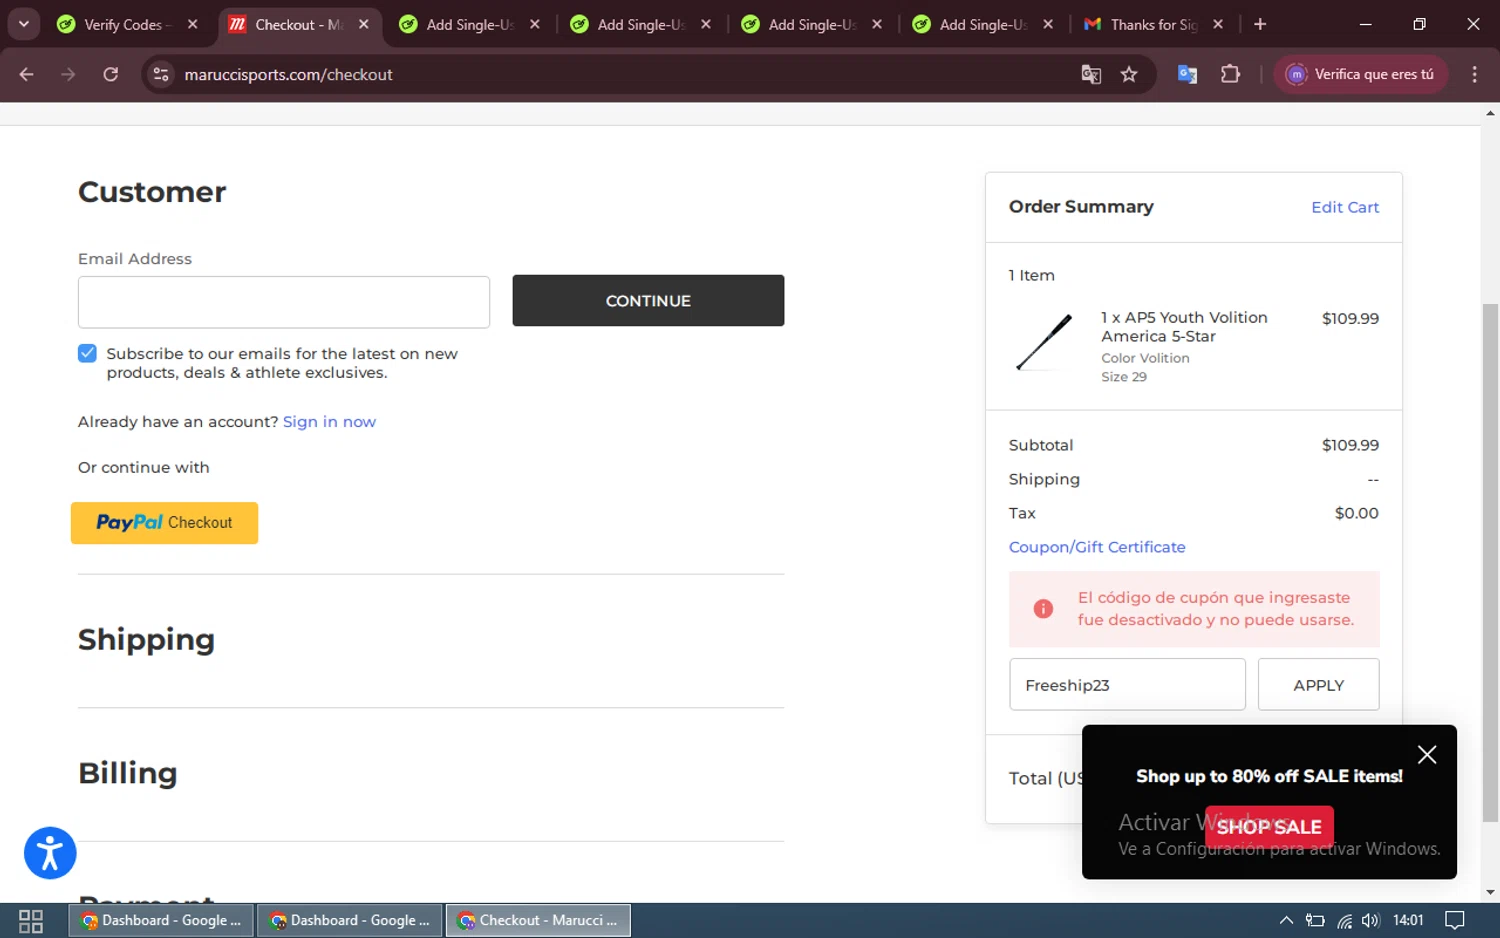Switch to Checkout - Marucci taskbar window
The width and height of the screenshot is (1500, 938).
538,921
